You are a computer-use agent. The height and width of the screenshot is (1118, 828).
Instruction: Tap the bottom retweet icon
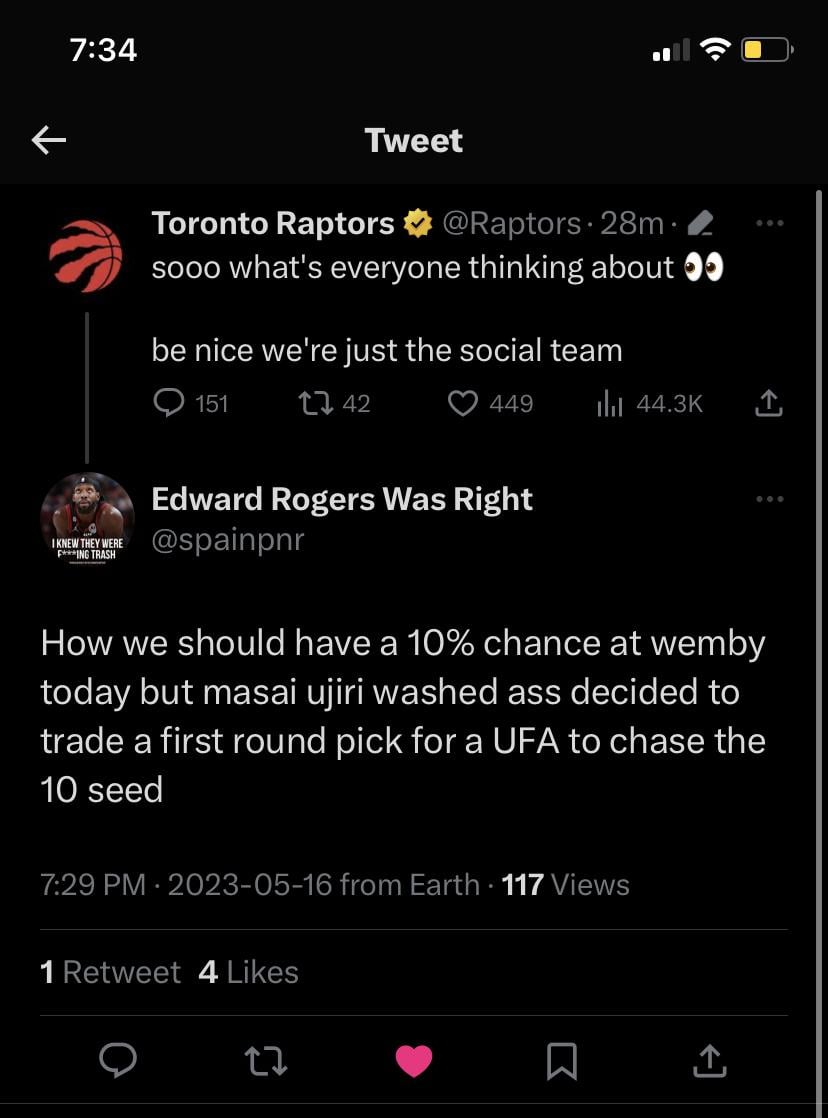[266, 1061]
